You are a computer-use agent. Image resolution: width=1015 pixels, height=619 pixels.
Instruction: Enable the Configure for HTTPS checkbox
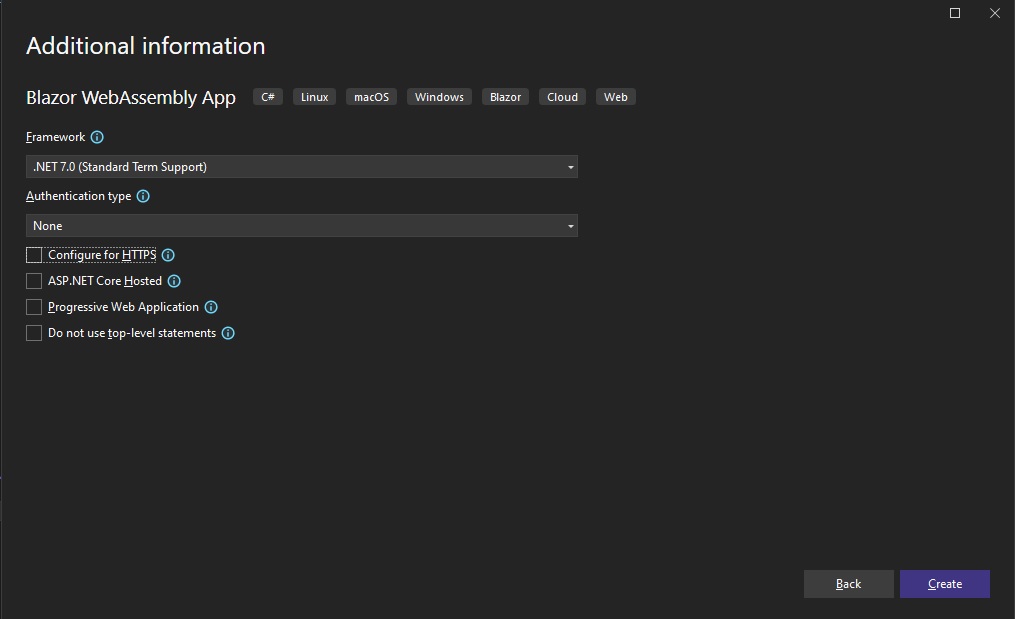(34, 255)
